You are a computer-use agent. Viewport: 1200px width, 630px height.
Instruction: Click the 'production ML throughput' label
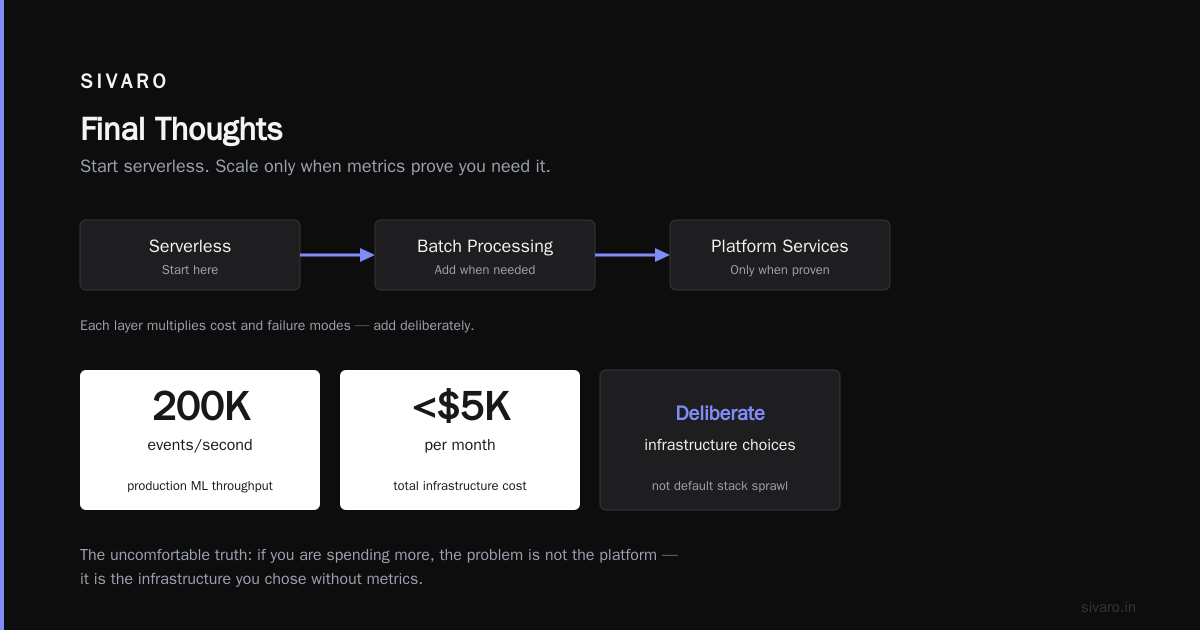point(200,486)
